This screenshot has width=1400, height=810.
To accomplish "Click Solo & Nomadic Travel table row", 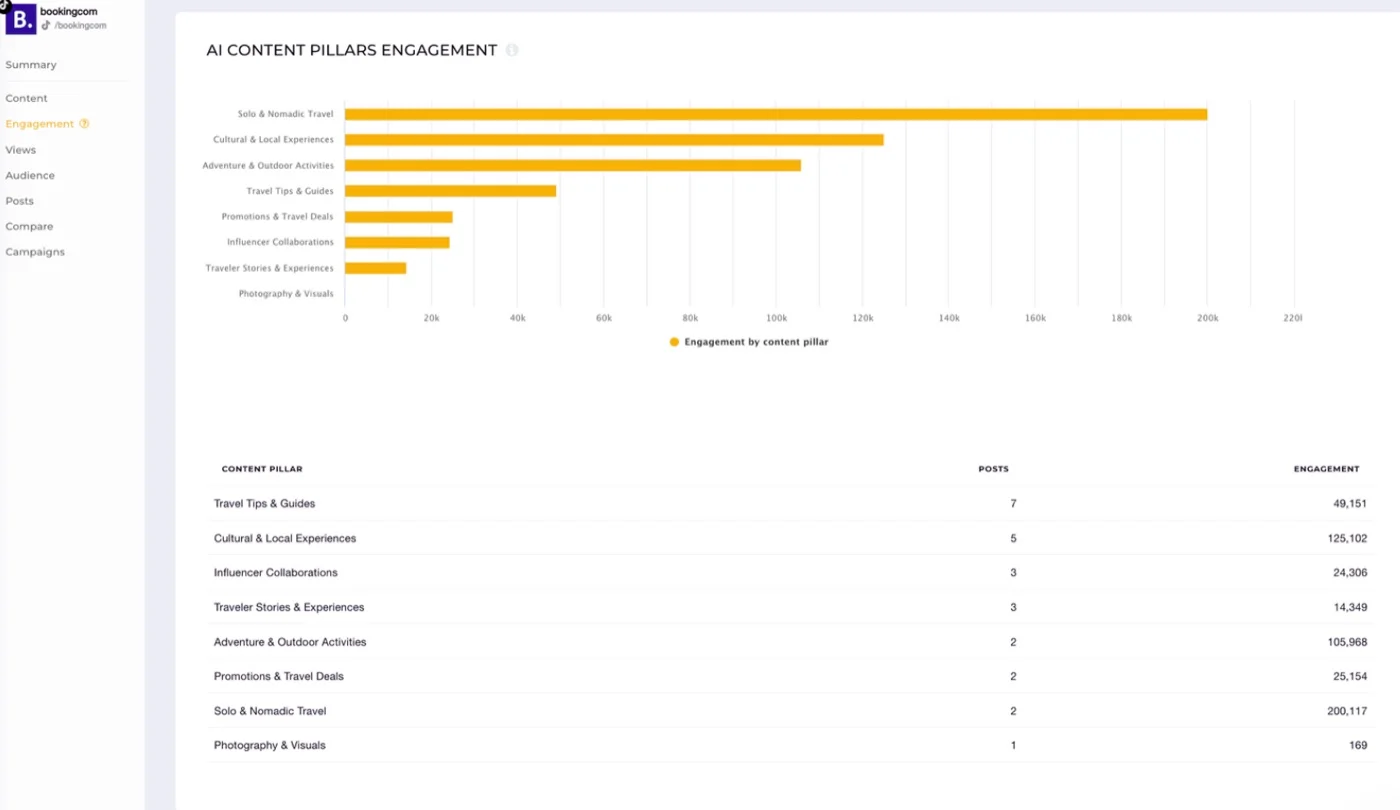I will pos(790,711).
